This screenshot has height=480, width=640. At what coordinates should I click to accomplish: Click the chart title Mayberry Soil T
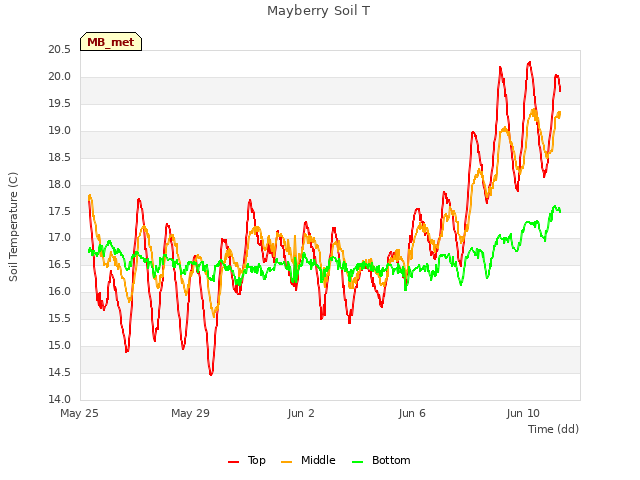pos(318,11)
